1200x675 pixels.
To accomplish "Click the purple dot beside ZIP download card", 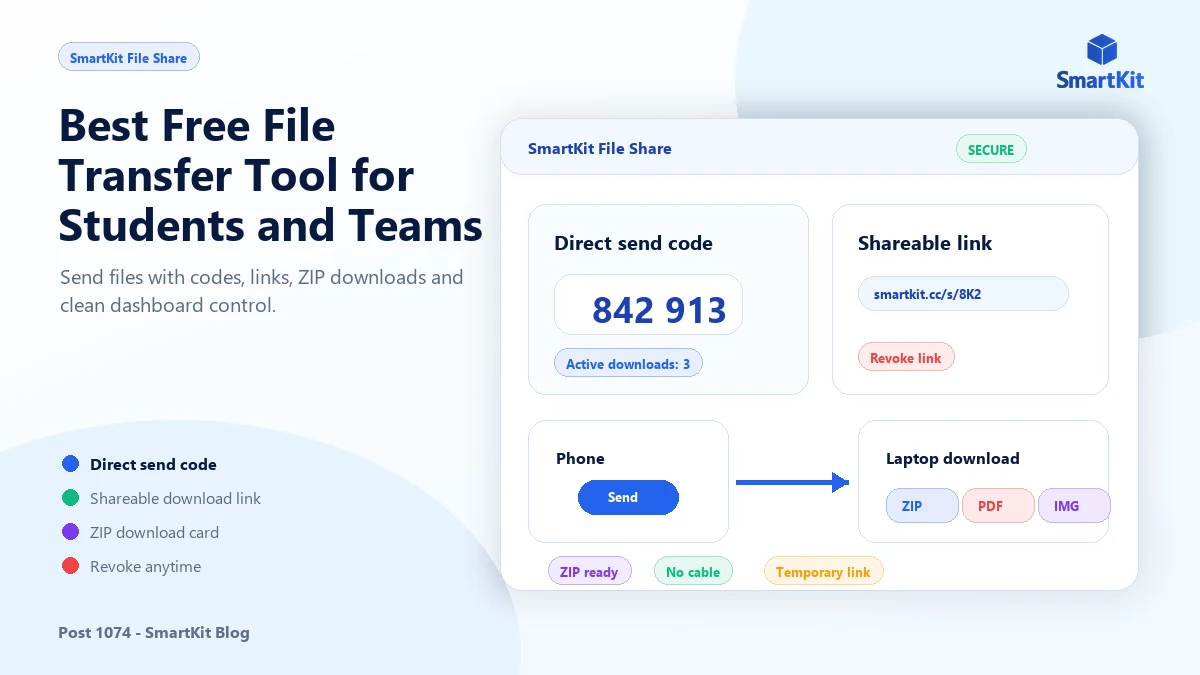I will coord(70,532).
